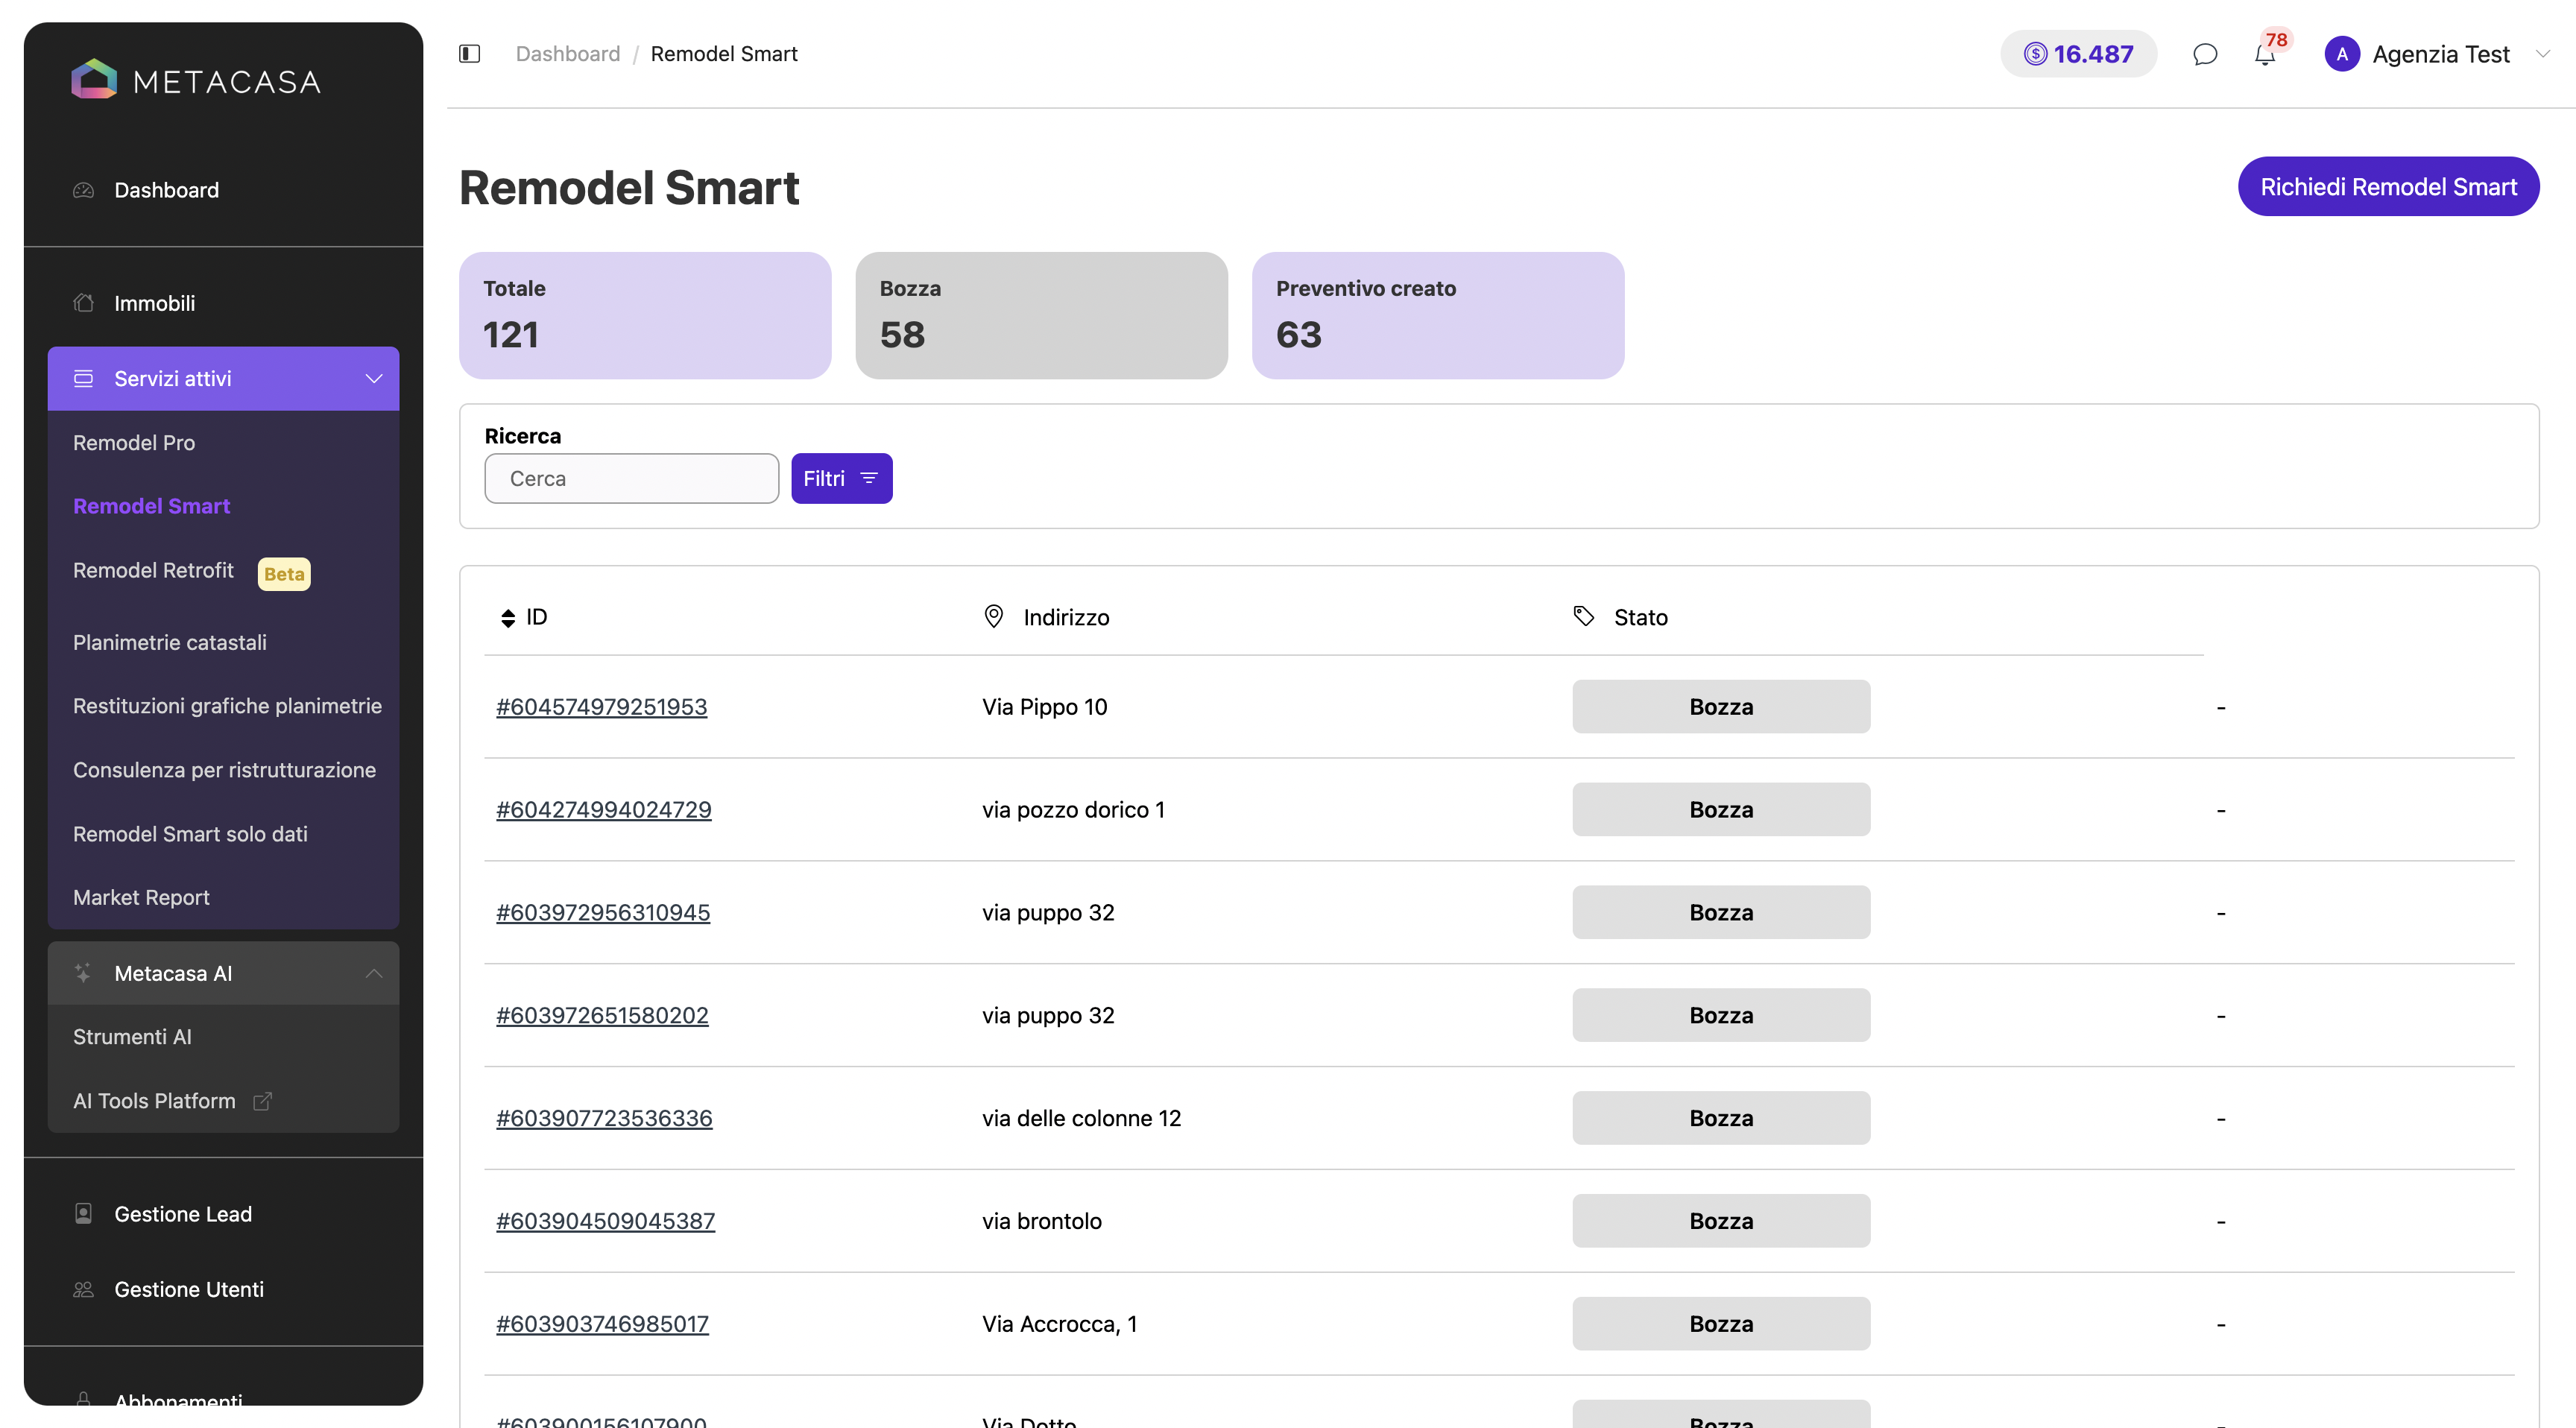Sort the table by ID

click(508, 618)
